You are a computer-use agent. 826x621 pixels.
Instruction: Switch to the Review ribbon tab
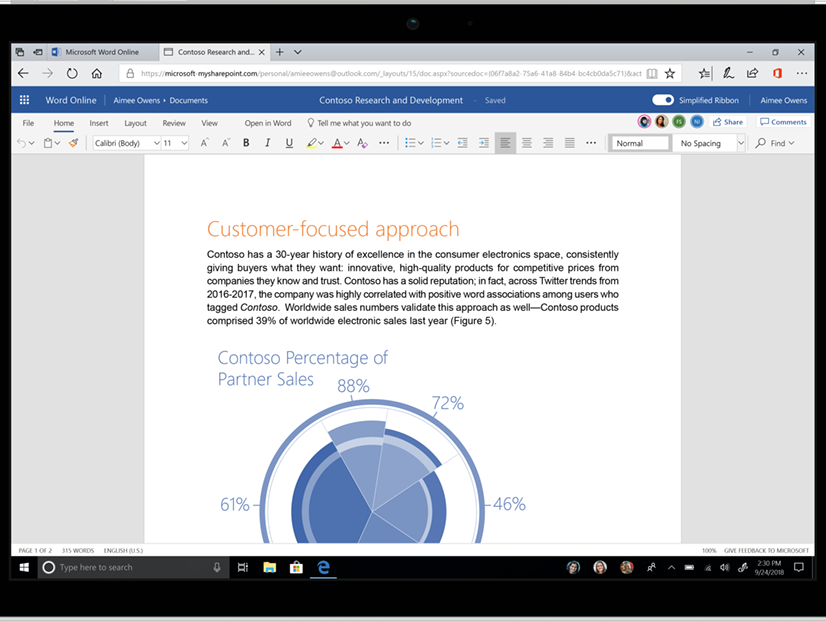click(x=174, y=123)
